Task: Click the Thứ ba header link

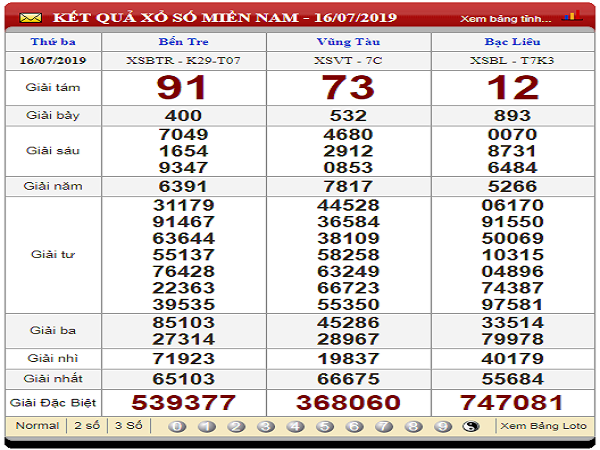Action: [53, 41]
